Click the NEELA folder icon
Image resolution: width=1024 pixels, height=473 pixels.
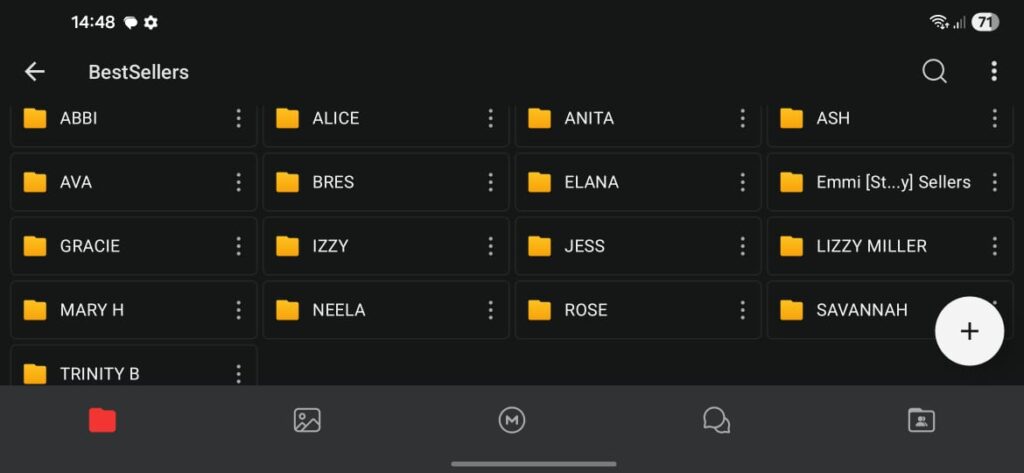287,310
